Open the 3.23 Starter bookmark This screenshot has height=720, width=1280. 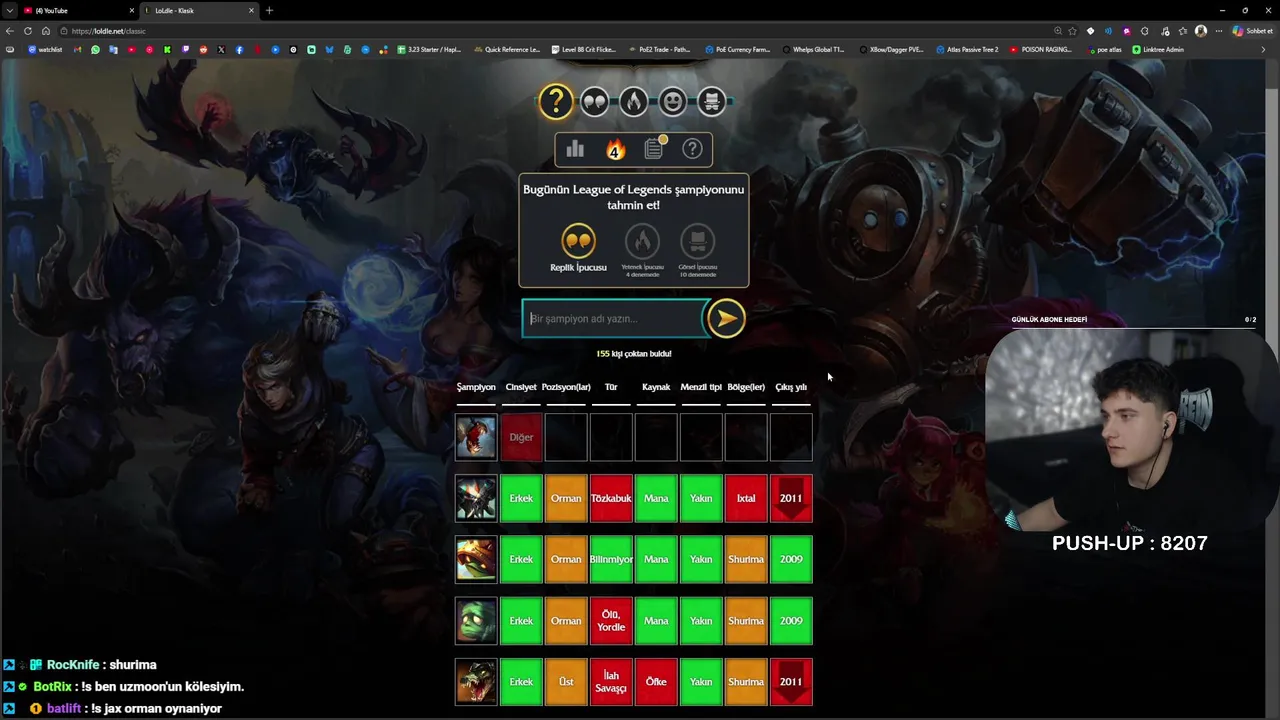coord(429,49)
